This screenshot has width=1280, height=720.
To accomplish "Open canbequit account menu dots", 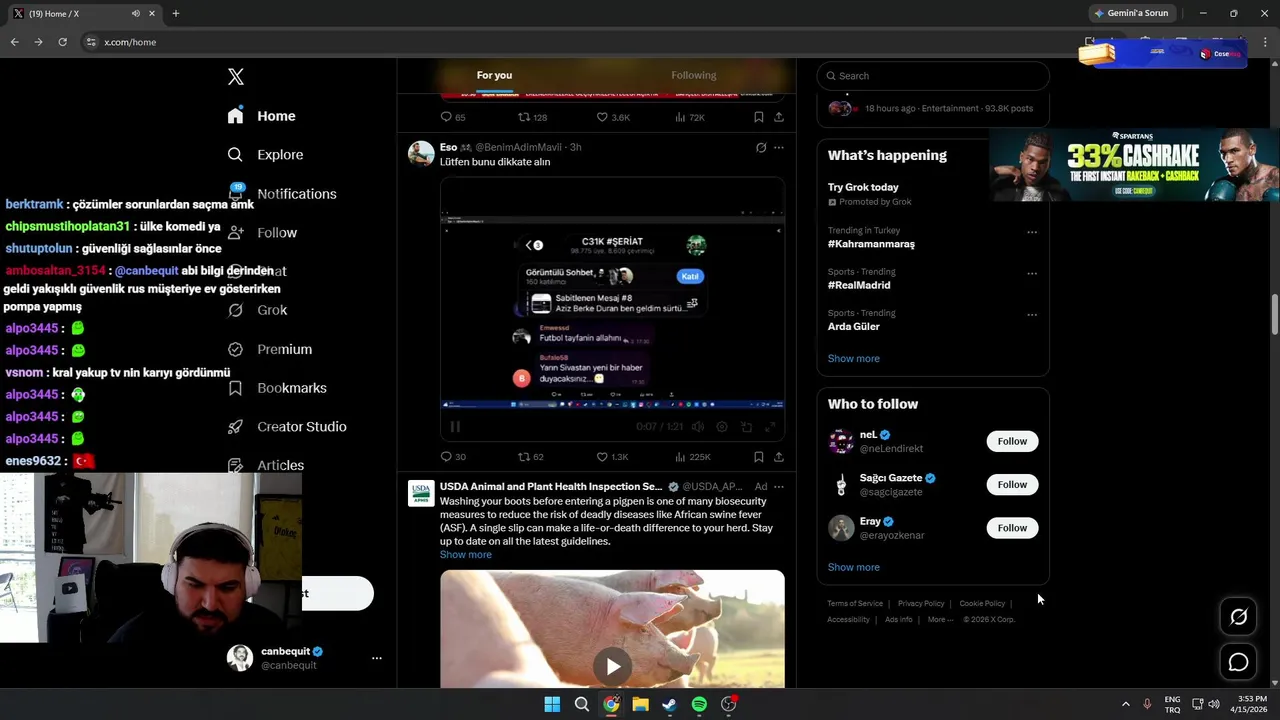I will point(377,658).
